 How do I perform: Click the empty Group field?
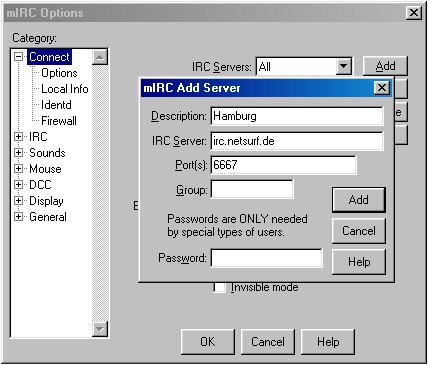coord(252,189)
